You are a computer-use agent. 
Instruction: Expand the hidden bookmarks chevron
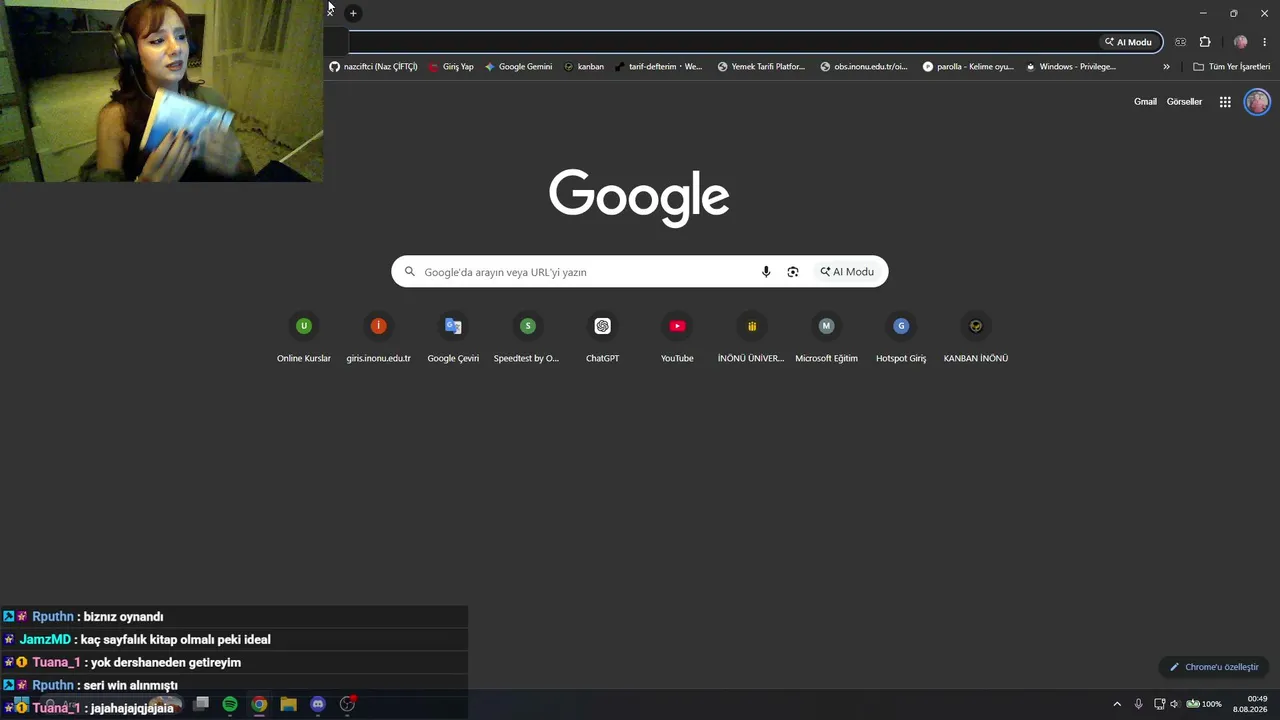(1166, 67)
